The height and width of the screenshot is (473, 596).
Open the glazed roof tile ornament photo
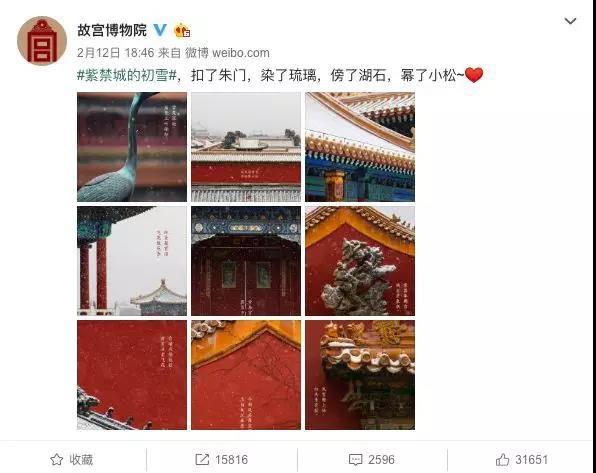coord(360,375)
